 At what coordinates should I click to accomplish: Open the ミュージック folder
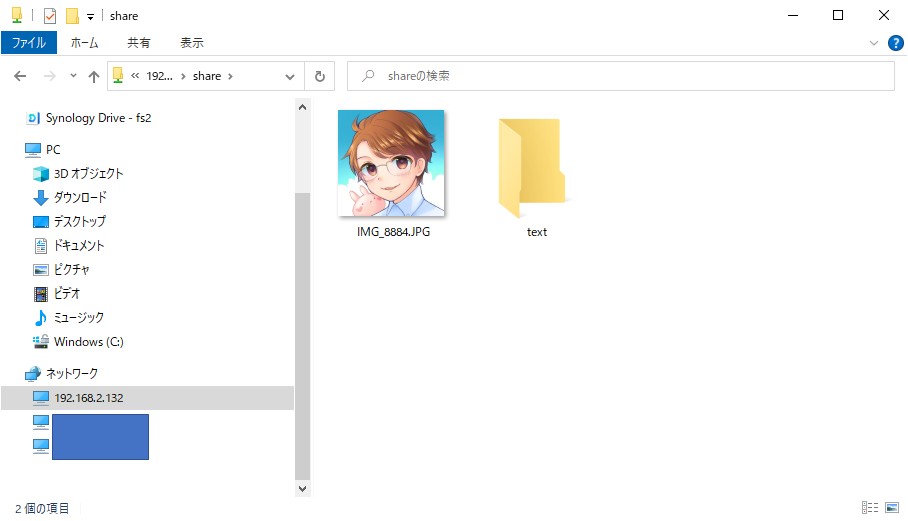(x=79, y=318)
